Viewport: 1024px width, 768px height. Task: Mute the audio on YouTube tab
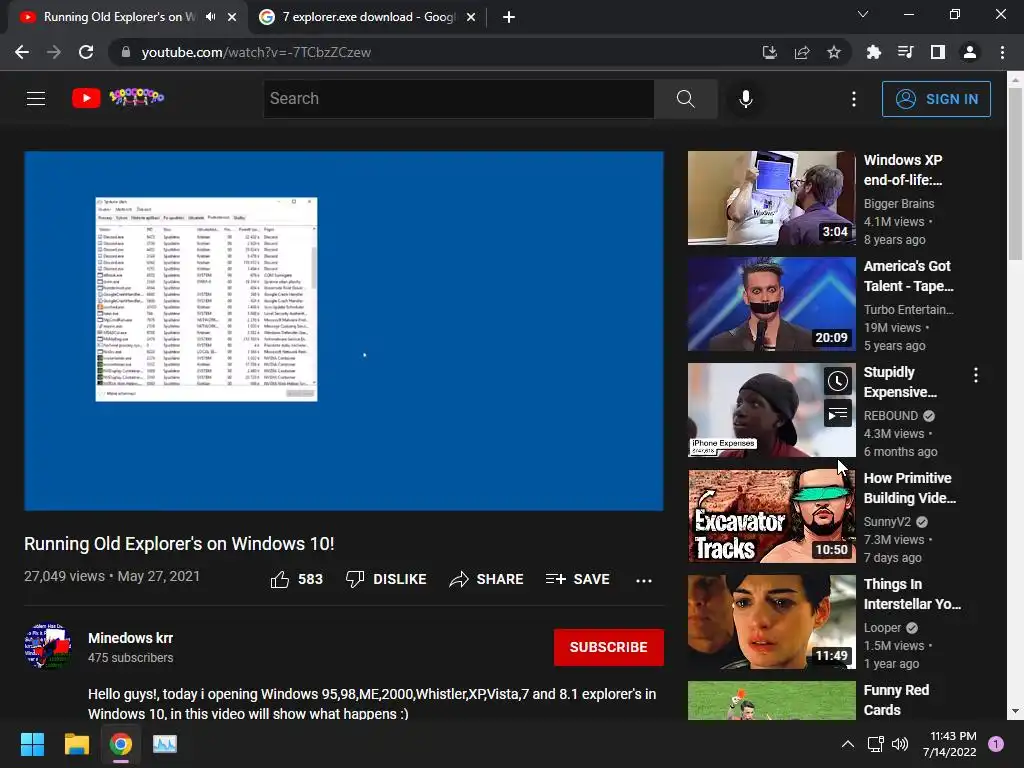210,17
